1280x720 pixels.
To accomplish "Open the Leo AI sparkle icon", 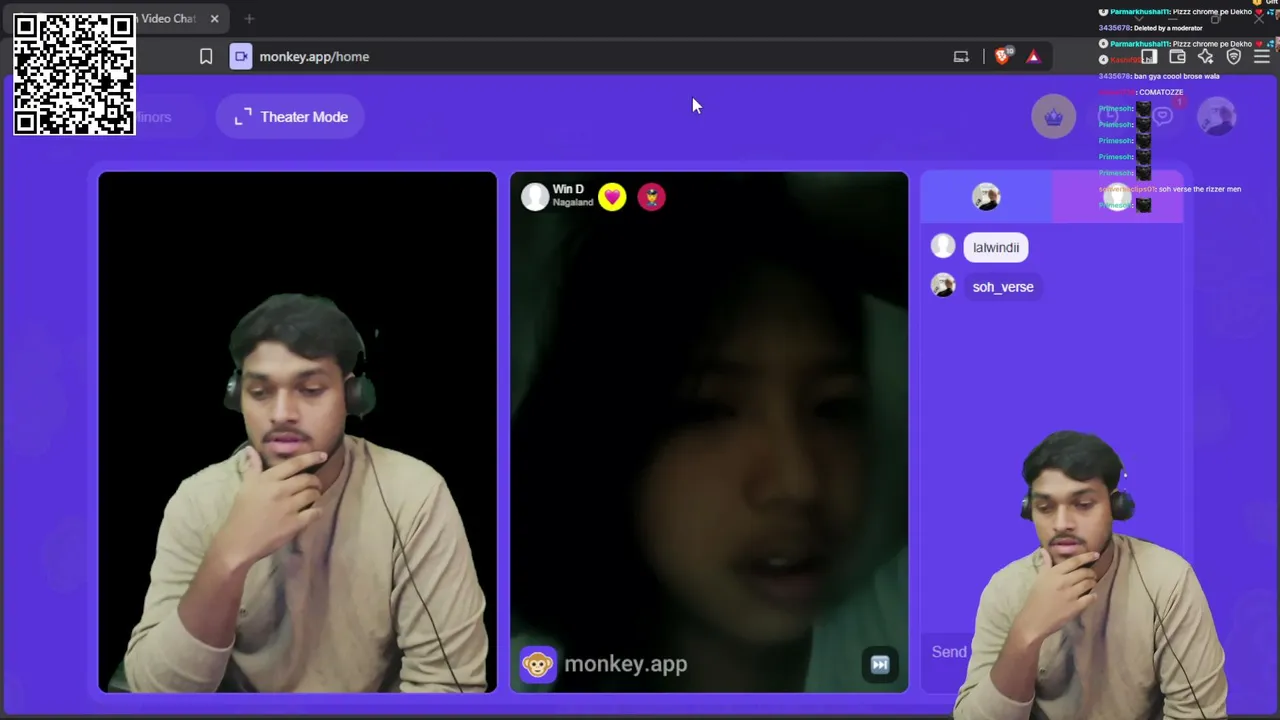I will point(1206,57).
